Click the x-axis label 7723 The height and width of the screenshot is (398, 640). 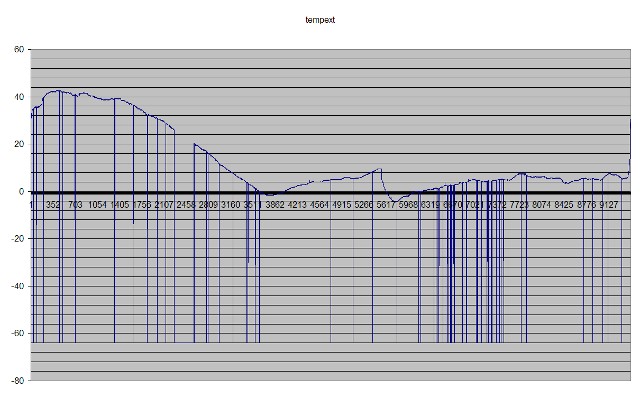tap(519, 205)
